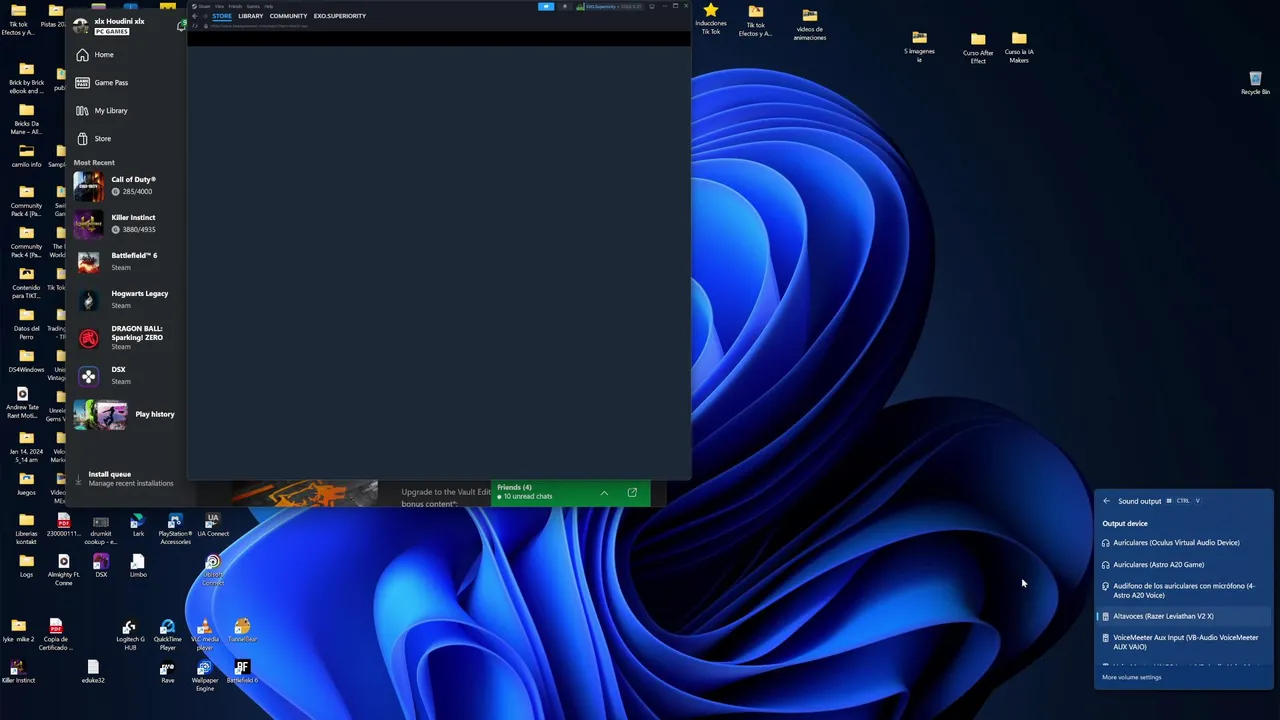Screen dimensions: 1280x720
Task: Pop out Friends chat window icon
Action: click(632, 493)
